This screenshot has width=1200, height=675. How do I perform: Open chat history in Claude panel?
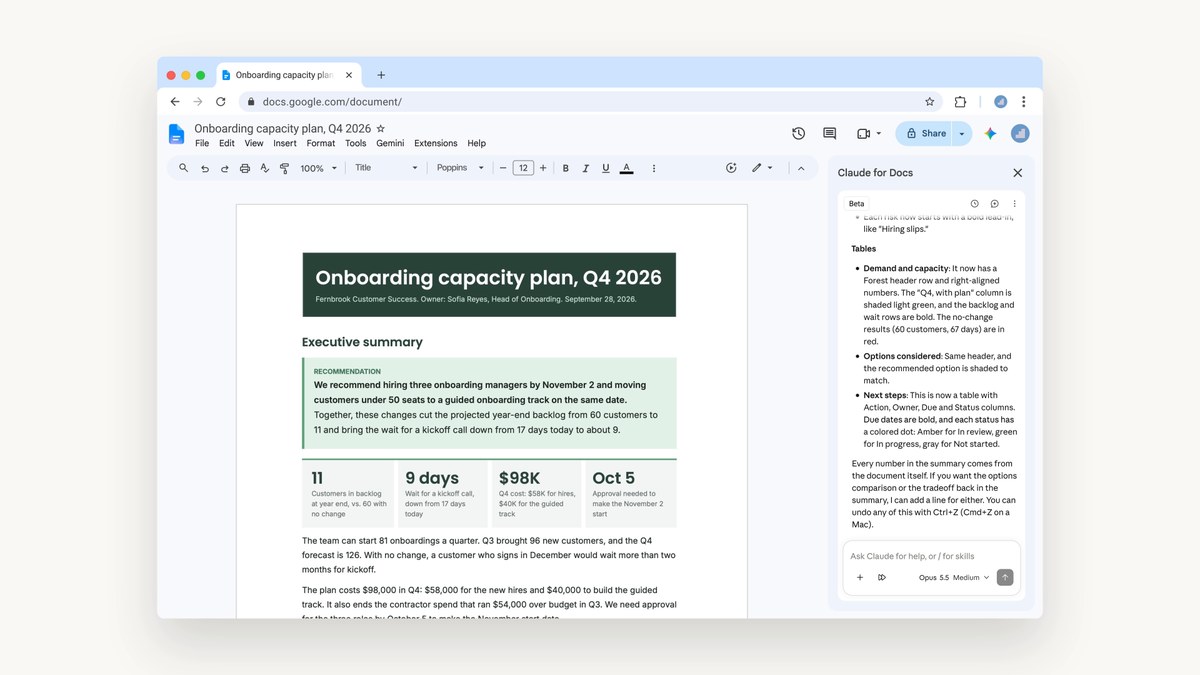[x=975, y=204]
